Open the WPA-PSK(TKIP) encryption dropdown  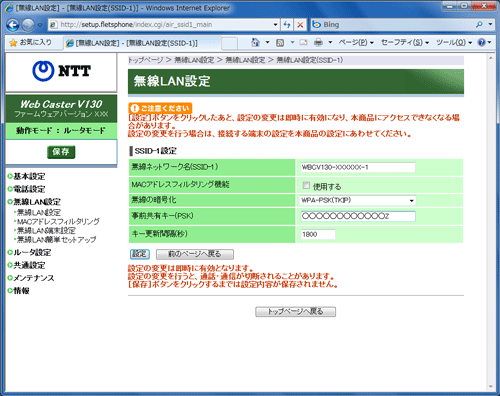(358, 200)
